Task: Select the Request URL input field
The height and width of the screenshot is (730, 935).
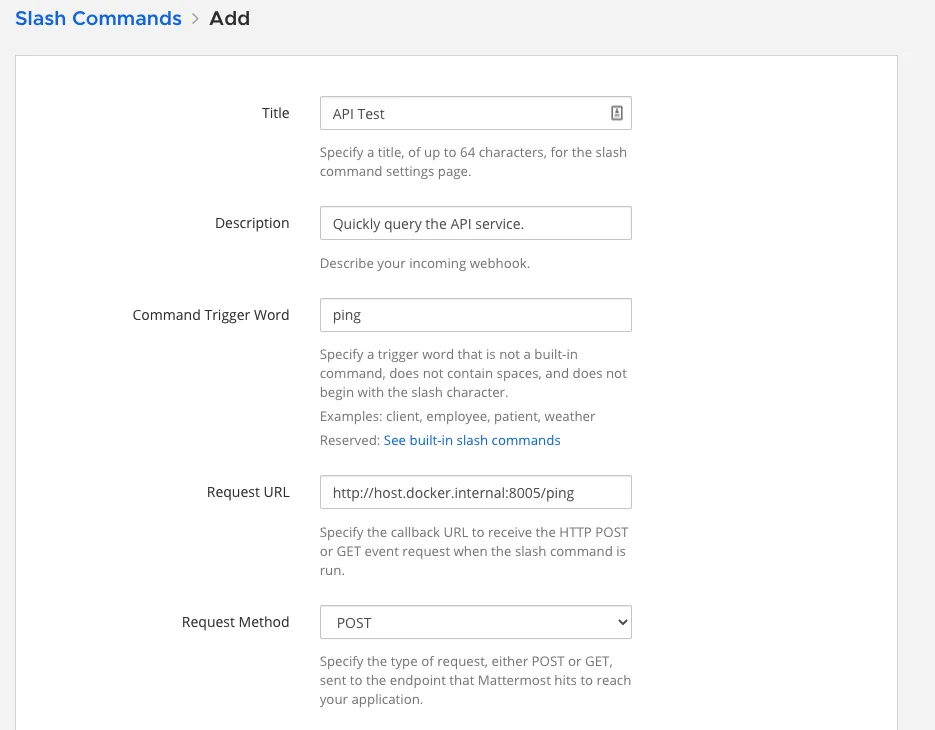Action: click(475, 492)
